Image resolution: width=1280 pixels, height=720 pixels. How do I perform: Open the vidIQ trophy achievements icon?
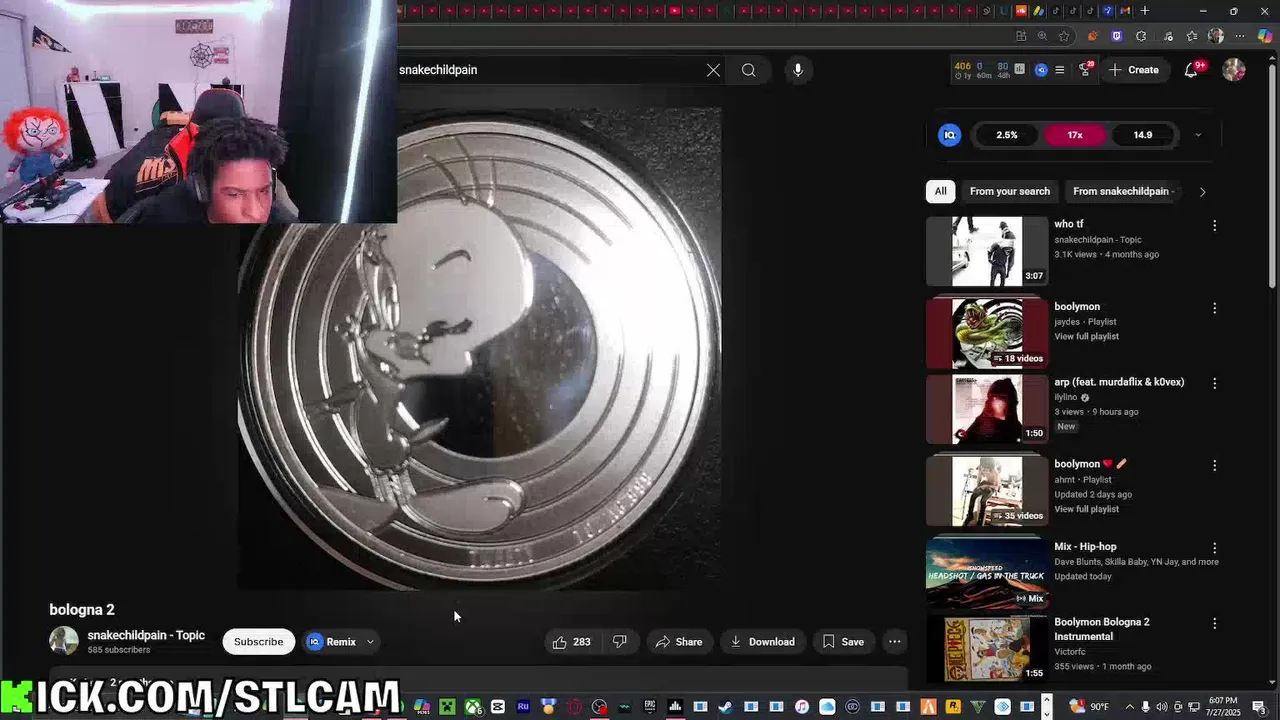[1085, 70]
